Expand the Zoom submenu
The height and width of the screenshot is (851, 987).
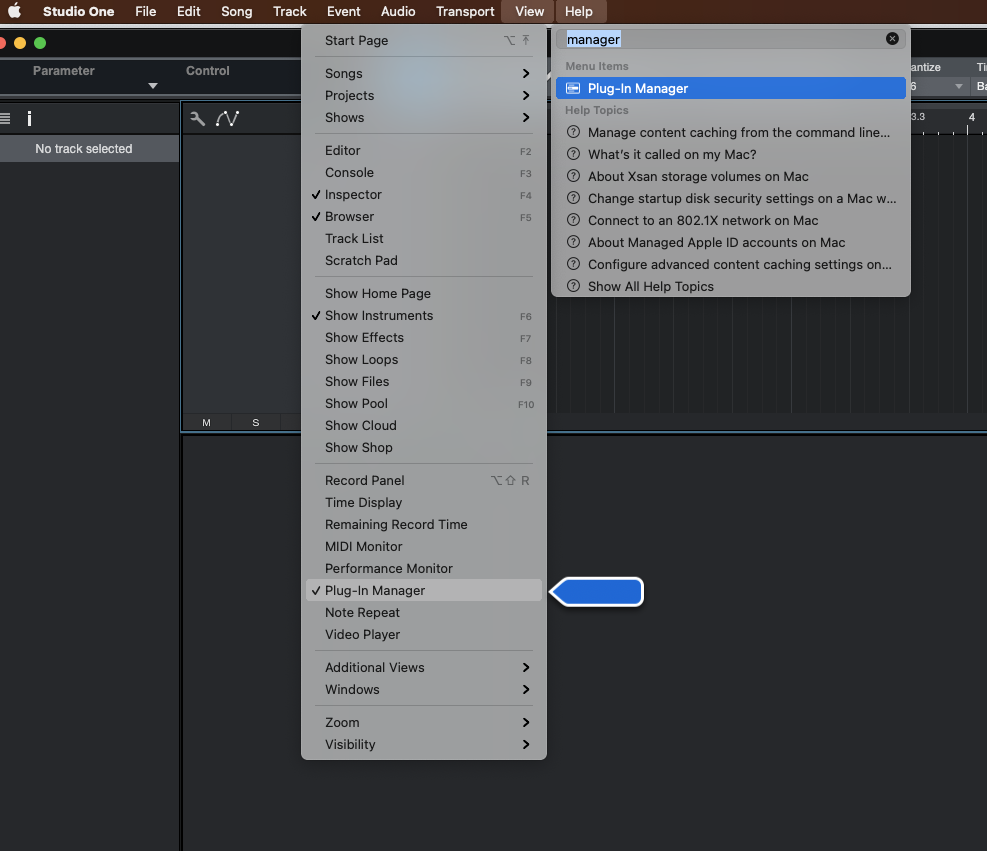click(x=424, y=723)
